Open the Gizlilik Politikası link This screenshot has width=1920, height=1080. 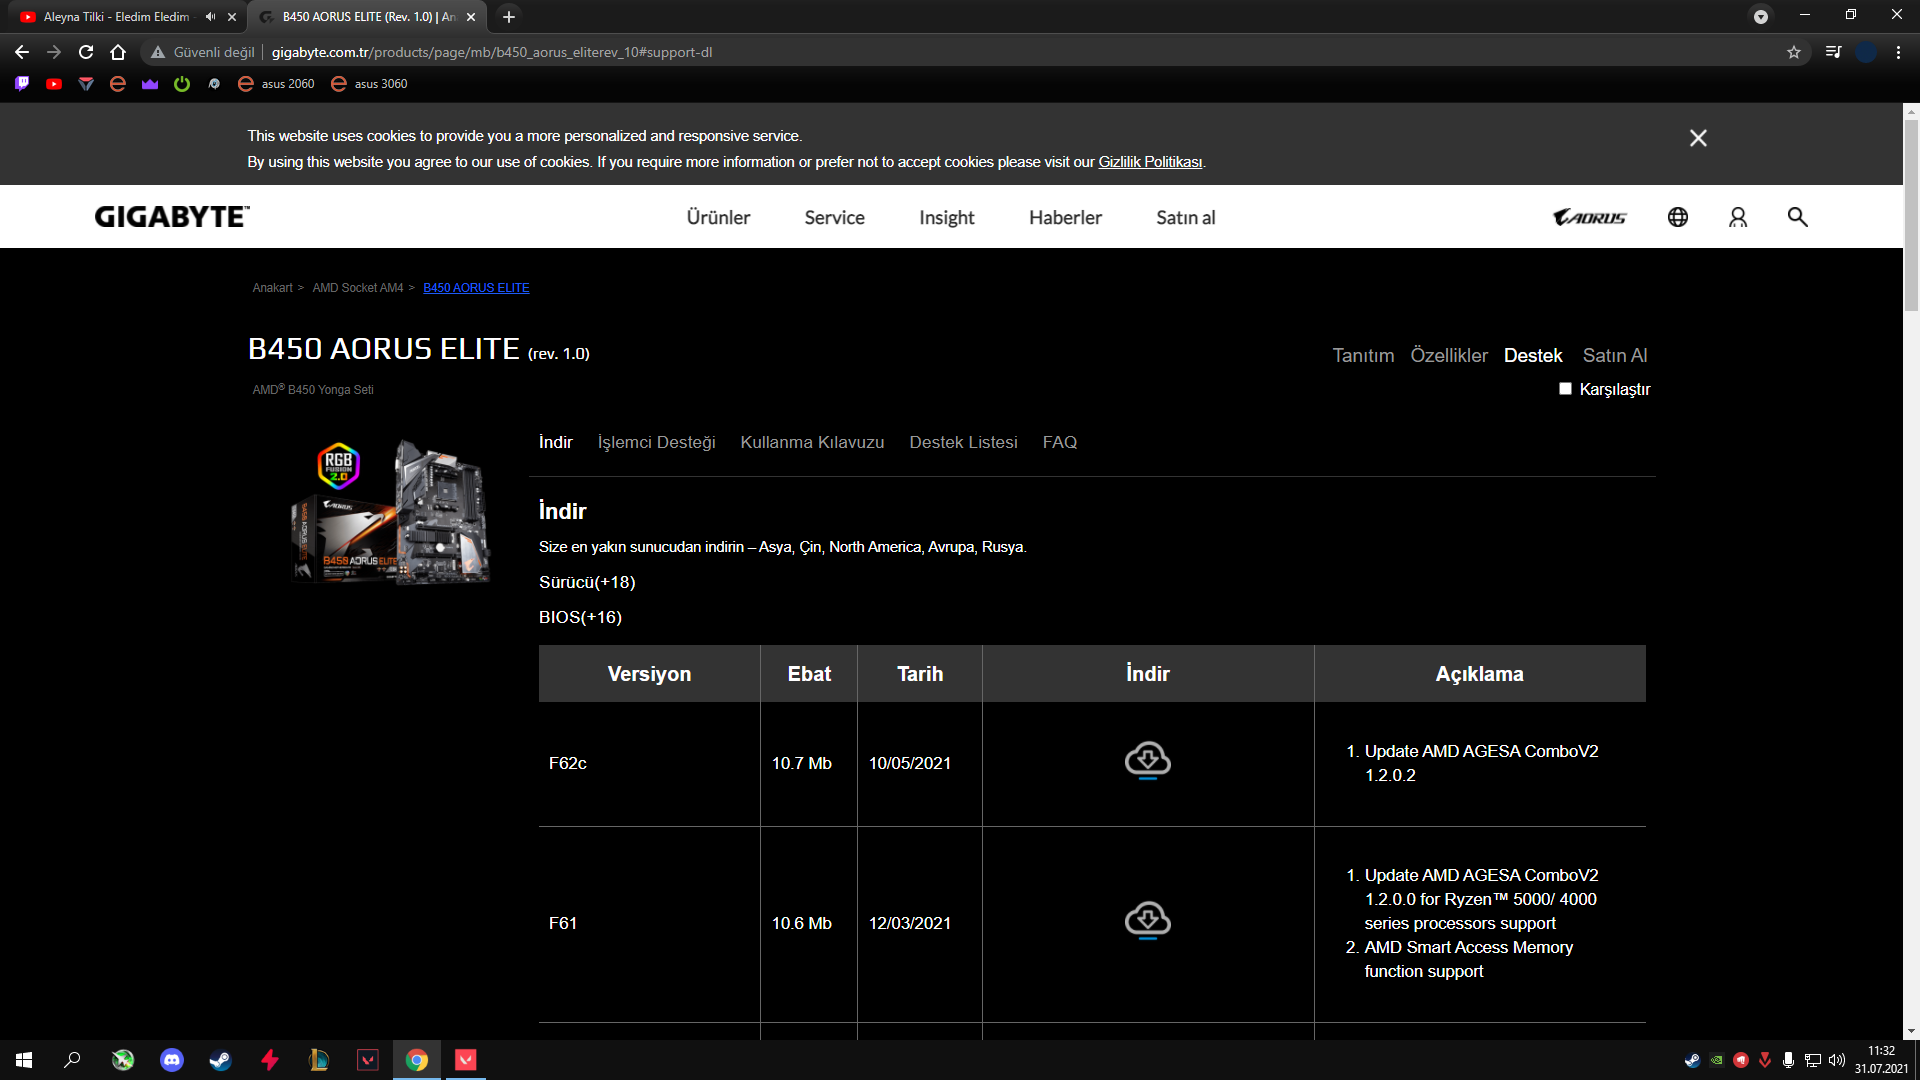coord(1149,162)
